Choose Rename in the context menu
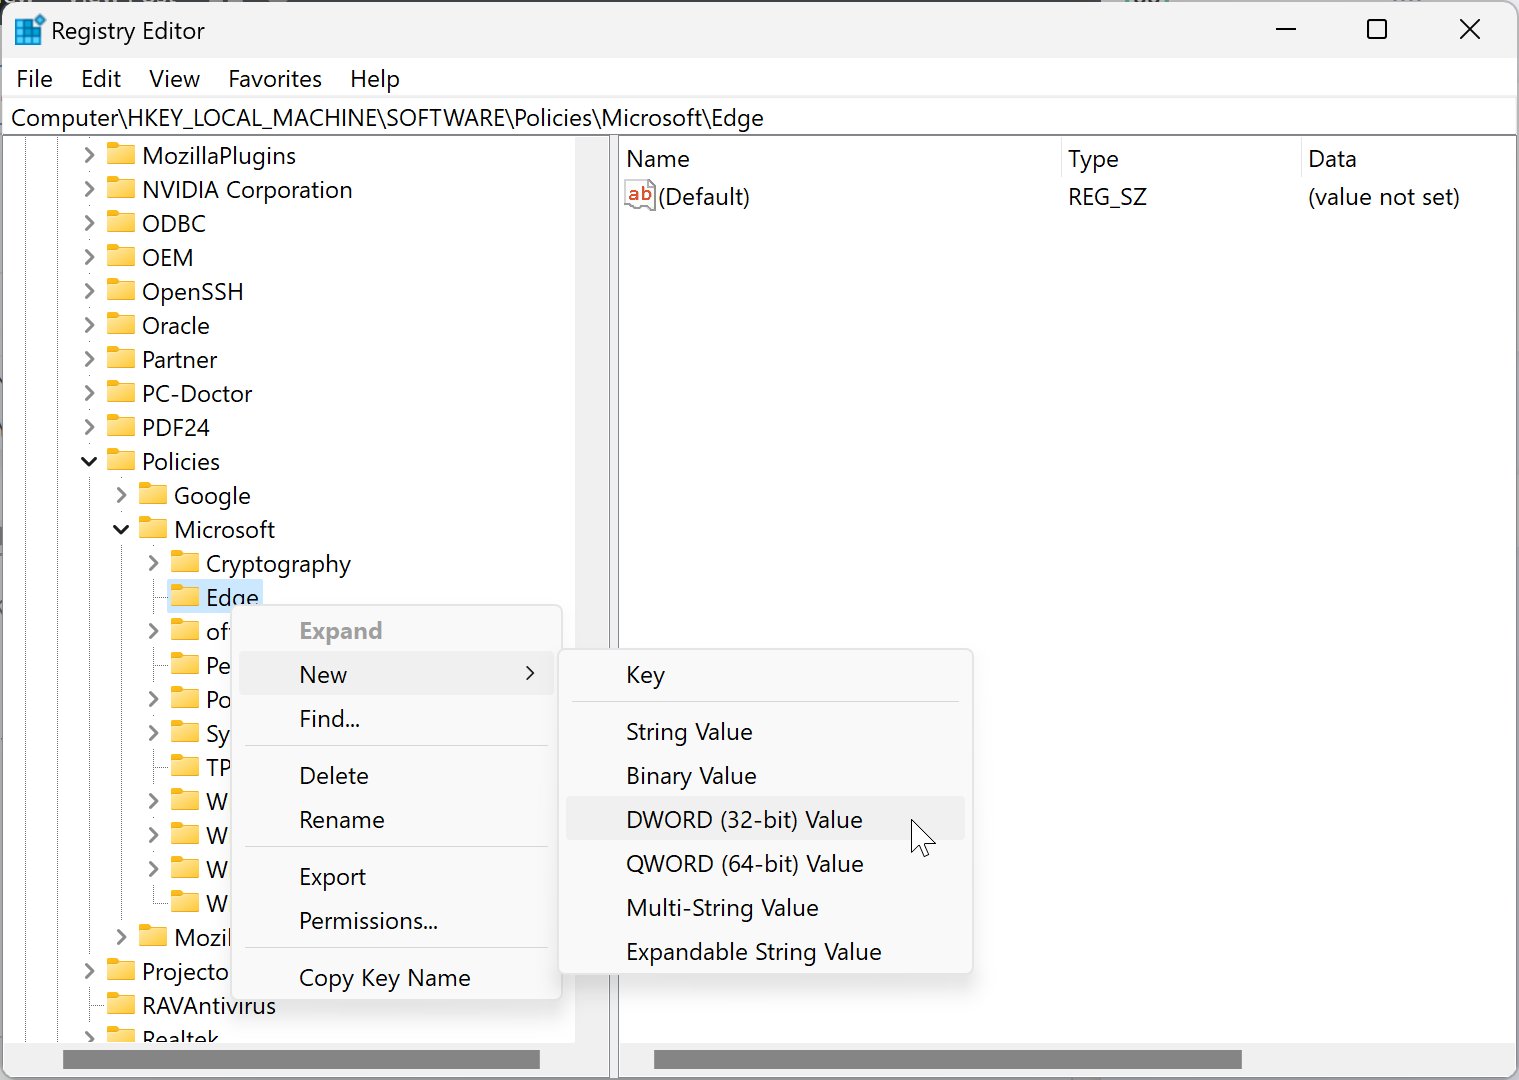This screenshot has width=1519, height=1080. click(x=397, y=820)
